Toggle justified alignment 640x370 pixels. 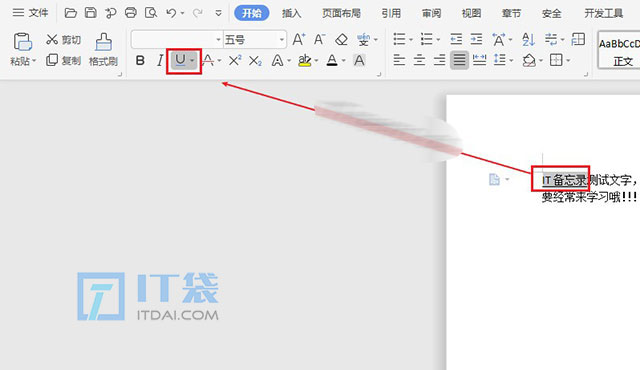[459, 61]
